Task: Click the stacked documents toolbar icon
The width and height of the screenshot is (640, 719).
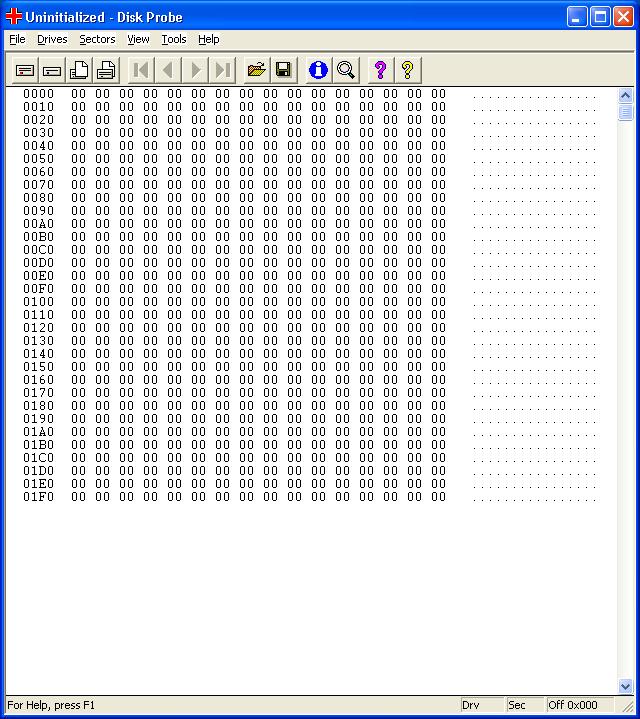Action: pyautogui.click(x=79, y=70)
